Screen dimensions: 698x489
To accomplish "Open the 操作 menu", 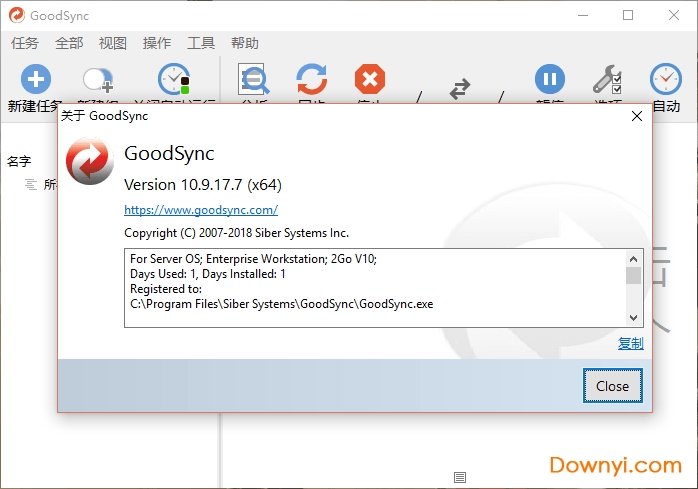I will click(x=157, y=43).
